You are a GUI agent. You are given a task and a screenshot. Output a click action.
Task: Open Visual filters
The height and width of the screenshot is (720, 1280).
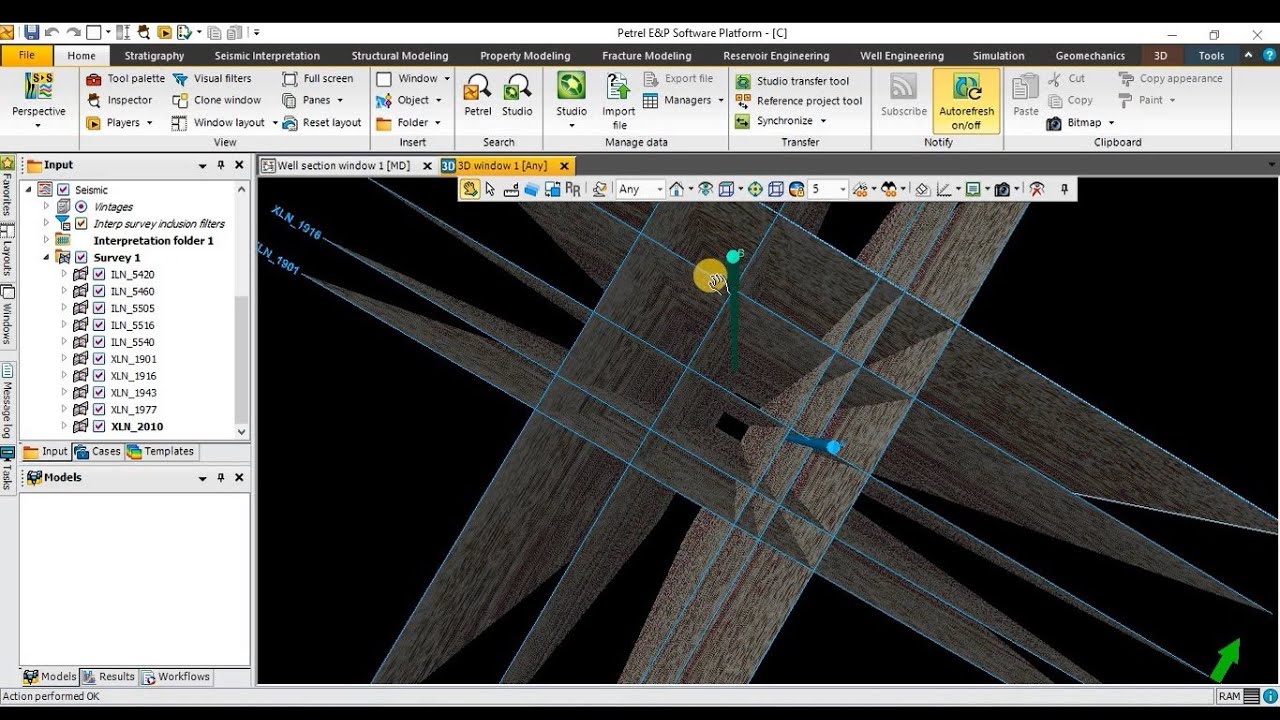click(x=212, y=78)
